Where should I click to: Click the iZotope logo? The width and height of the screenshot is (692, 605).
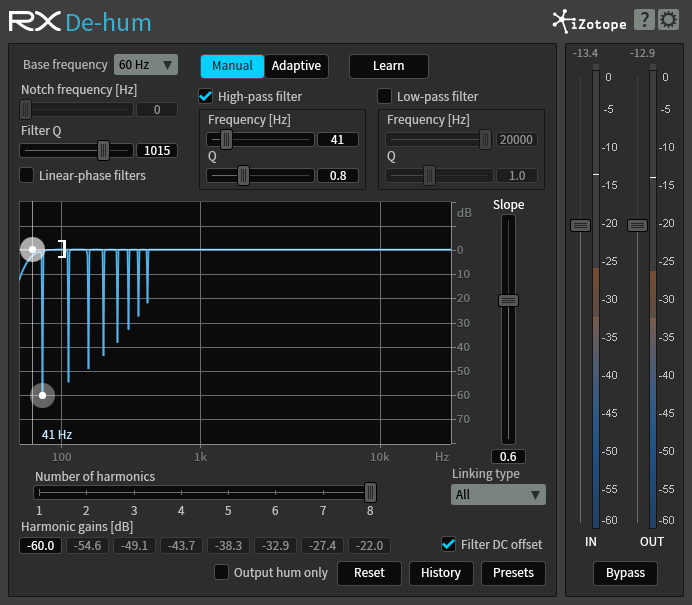590,20
